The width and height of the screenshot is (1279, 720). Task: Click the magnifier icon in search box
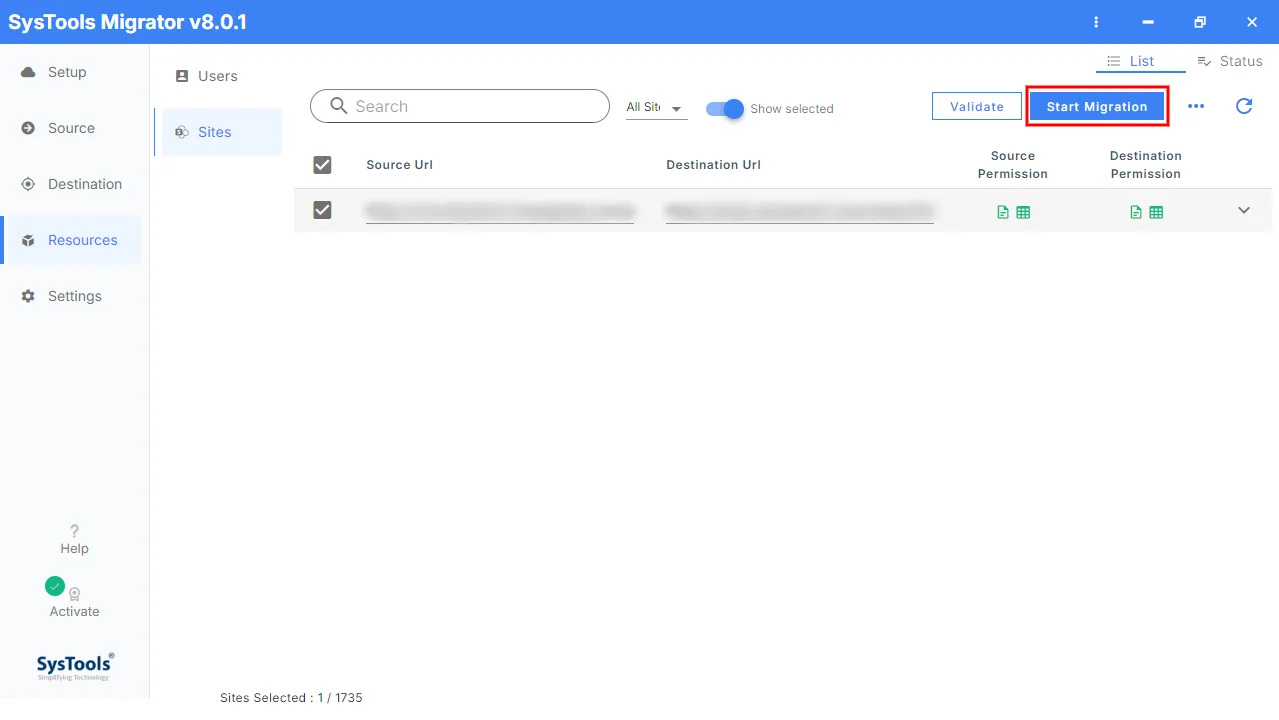pyautogui.click(x=339, y=106)
